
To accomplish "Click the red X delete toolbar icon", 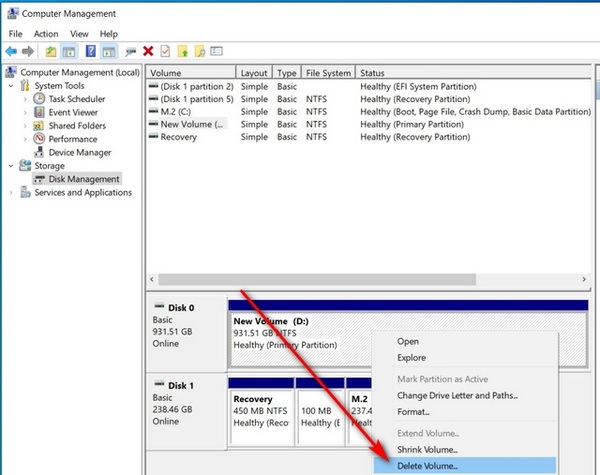I will pos(148,51).
